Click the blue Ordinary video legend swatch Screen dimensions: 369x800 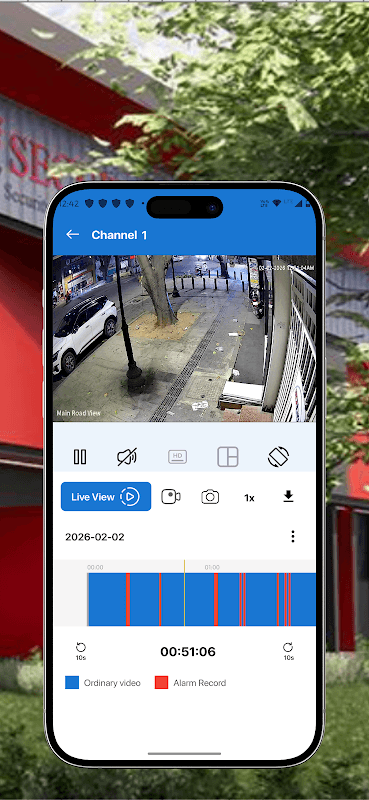pyautogui.click(x=72, y=683)
